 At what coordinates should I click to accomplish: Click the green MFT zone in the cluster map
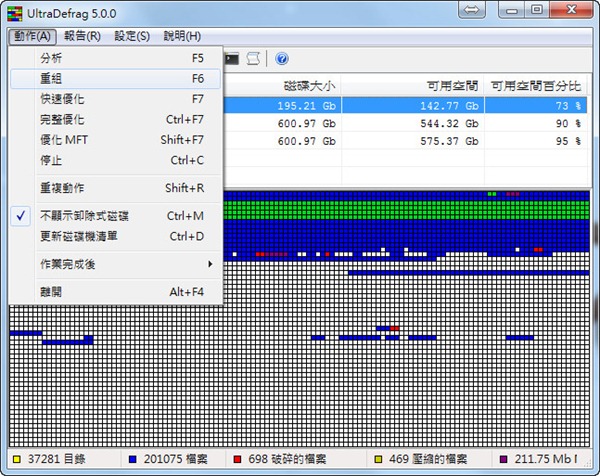pyautogui.click(x=406, y=210)
